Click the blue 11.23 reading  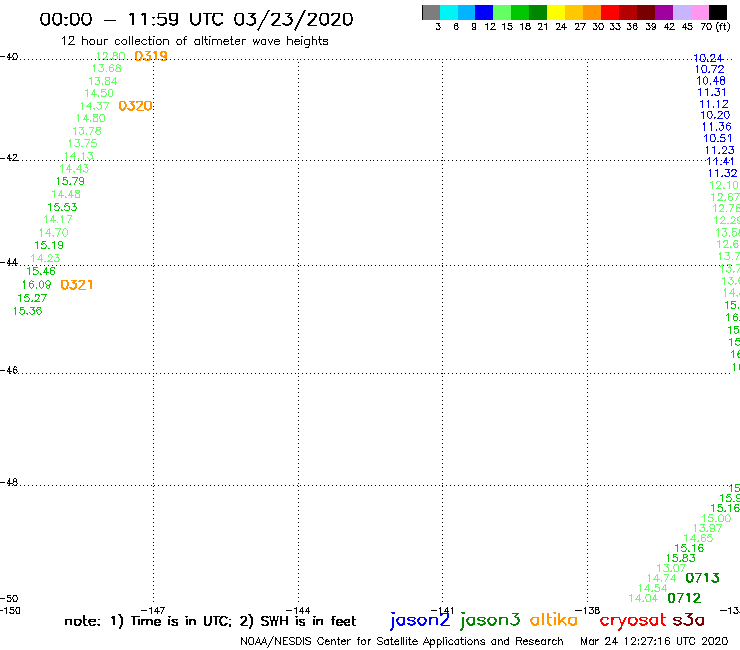(720, 151)
